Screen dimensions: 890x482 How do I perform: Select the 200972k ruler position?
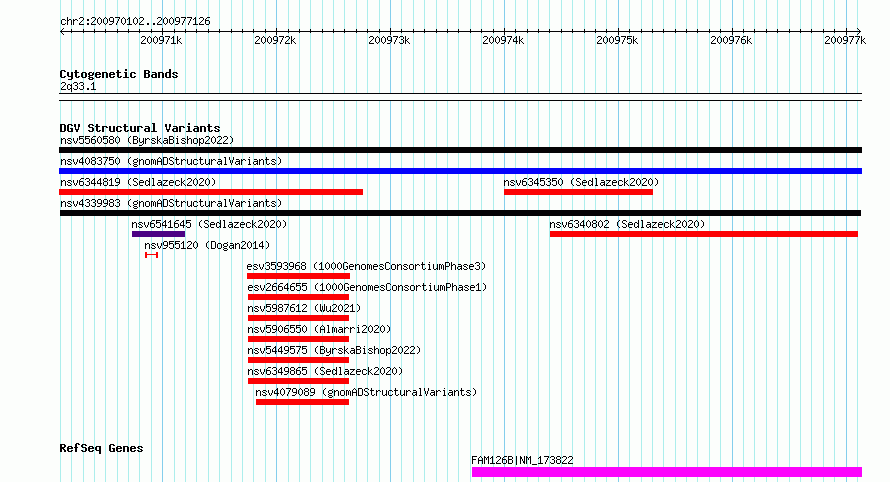click(x=275, y=40)
